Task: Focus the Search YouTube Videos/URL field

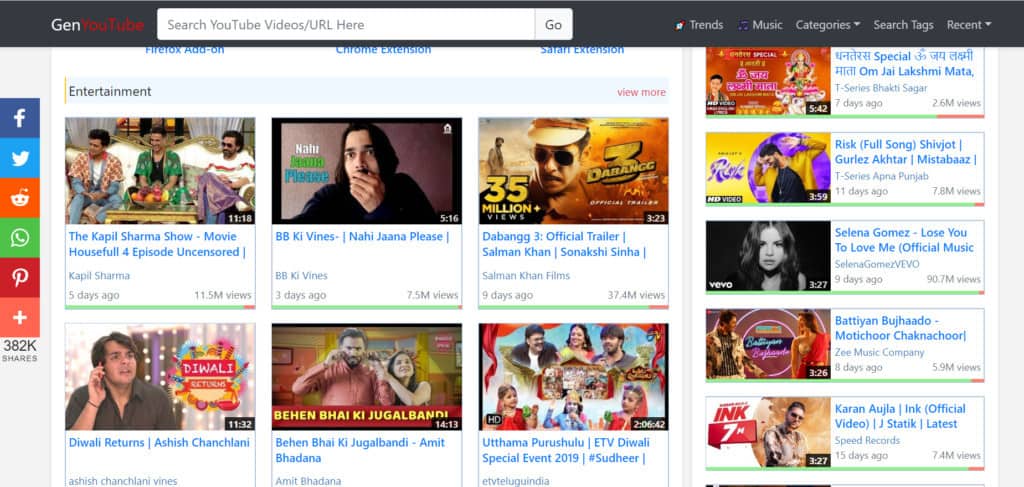Action: point(345,25)
